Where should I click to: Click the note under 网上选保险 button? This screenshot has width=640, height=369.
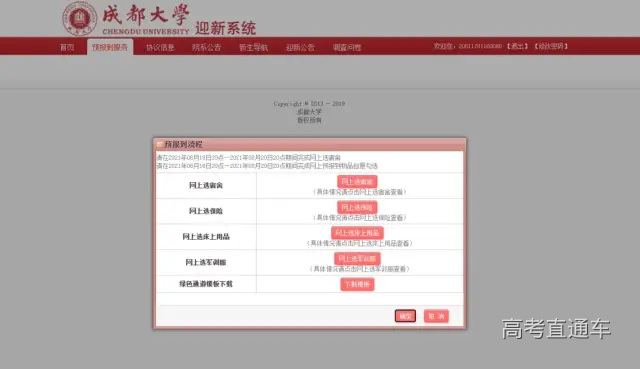coord(360,218)
